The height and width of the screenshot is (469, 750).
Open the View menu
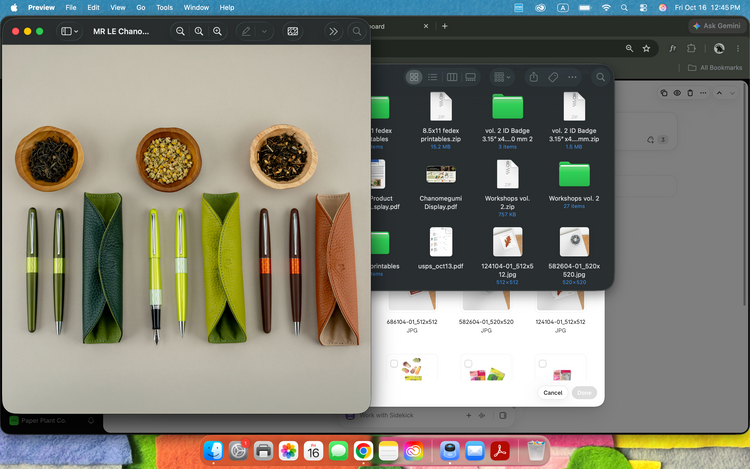(x=117, y=7)
